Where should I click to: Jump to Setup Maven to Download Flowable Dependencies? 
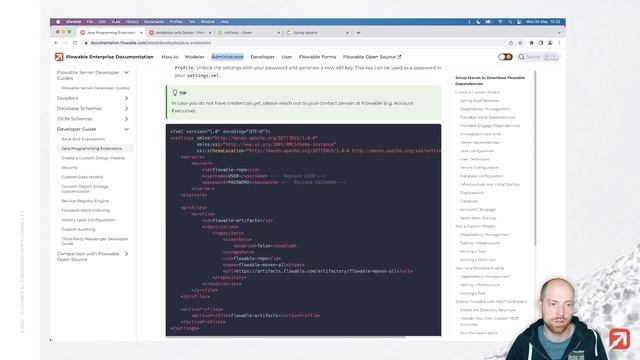(x=490, y=80)
